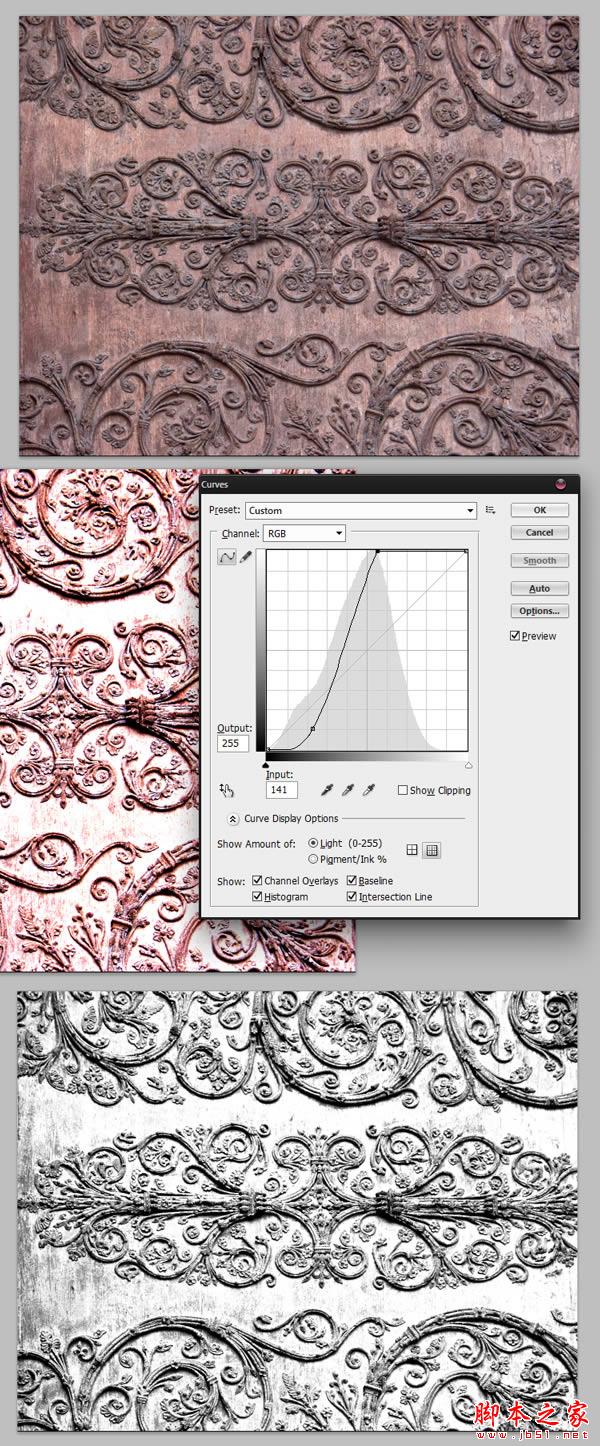Select the top curve control point
The image size is (600, 1446).
[x=378, y=551]
